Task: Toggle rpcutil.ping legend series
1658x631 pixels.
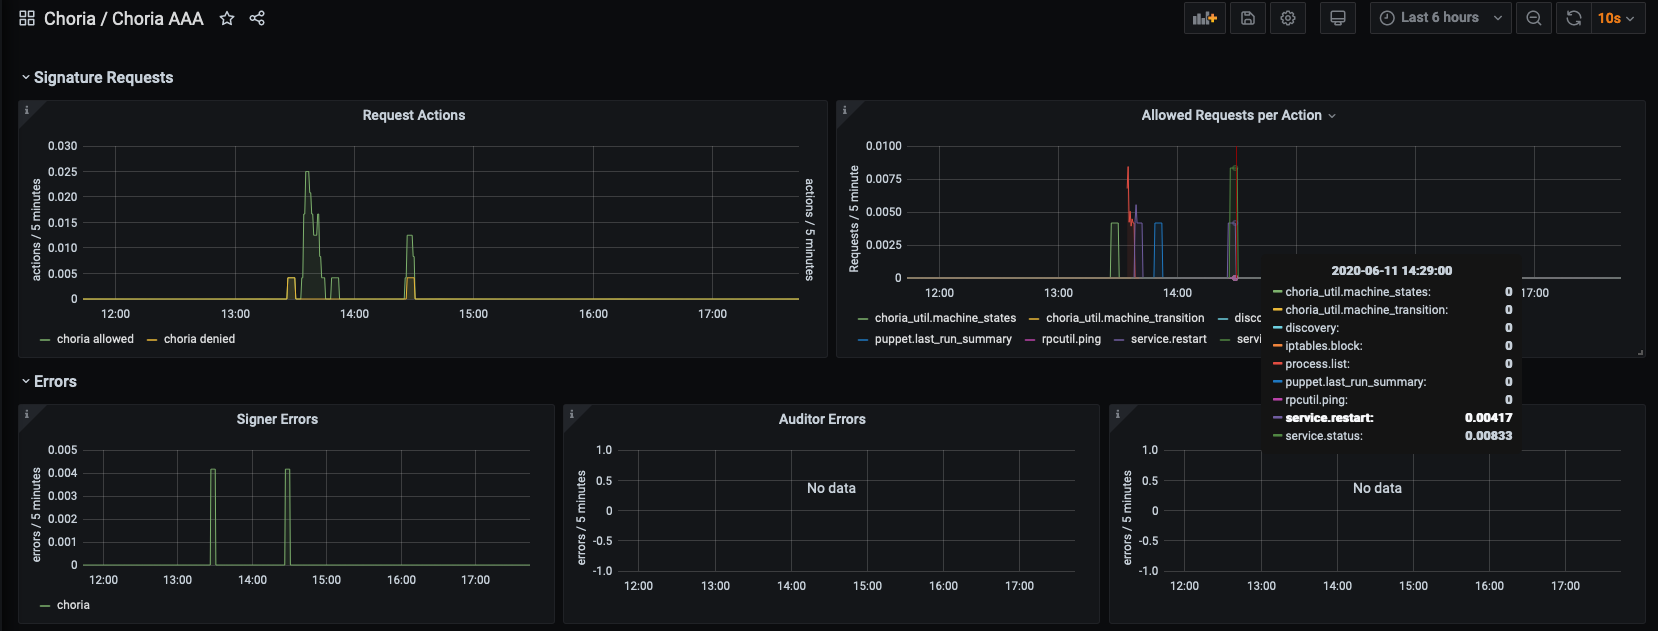Action: click(x=1071, y=339)
